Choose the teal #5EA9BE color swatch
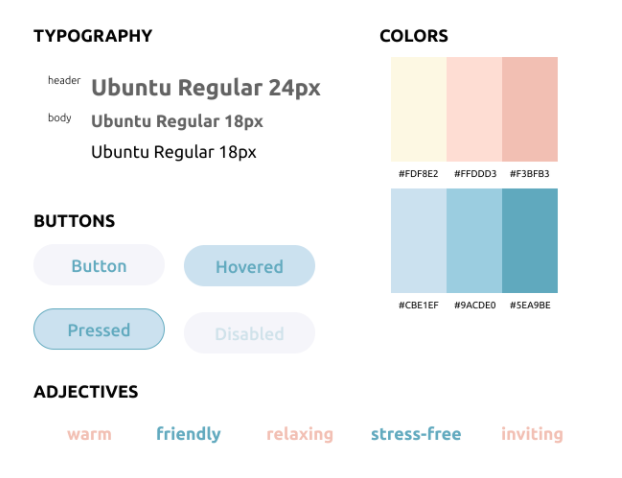The image size is (622, 478). click(x=530, y=240)
